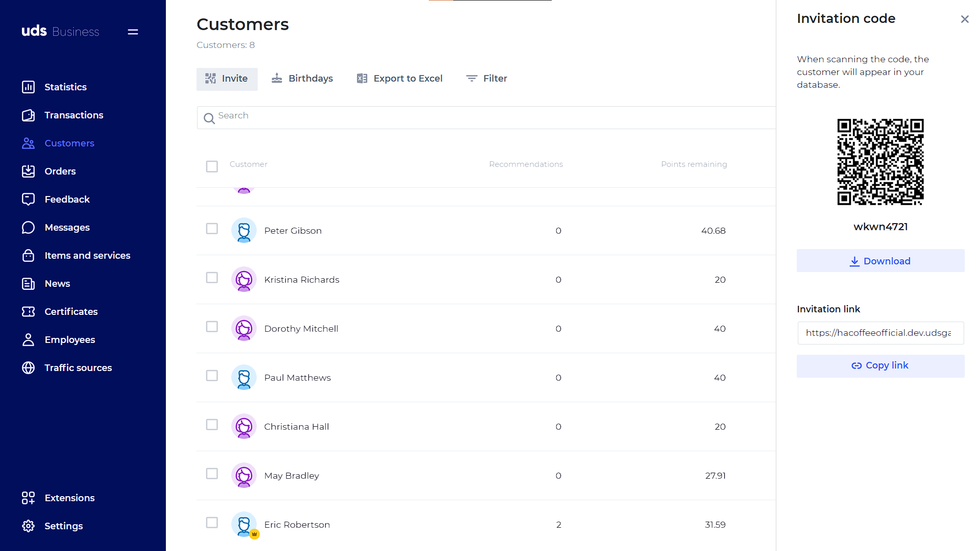Click Peter Gibson's avatar icon
980x551 pixels.
coord(244,231)
